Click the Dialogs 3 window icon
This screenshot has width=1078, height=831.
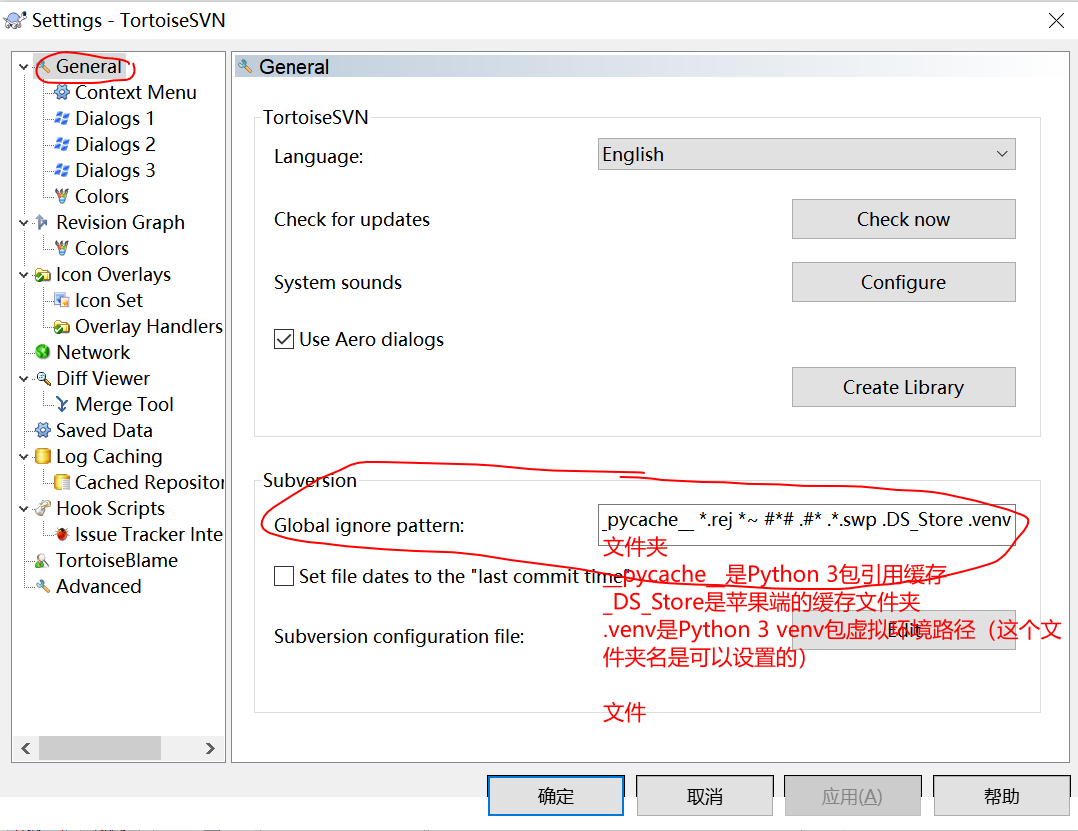tap(62, 170)
